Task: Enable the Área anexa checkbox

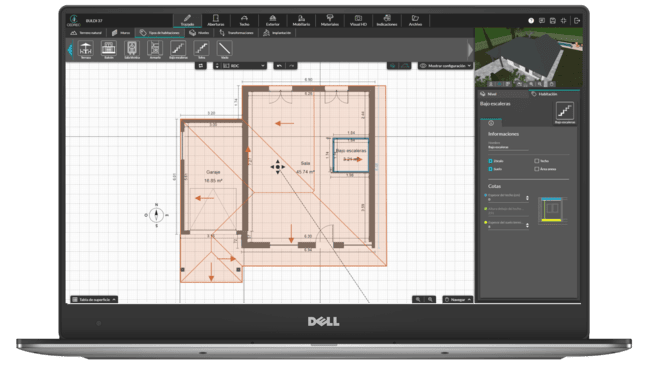Action: coord(536,169)
